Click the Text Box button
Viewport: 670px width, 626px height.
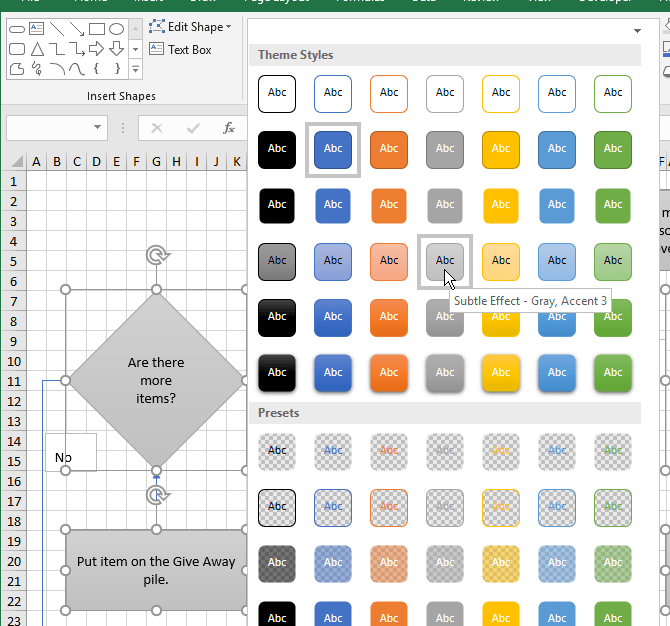180,49
